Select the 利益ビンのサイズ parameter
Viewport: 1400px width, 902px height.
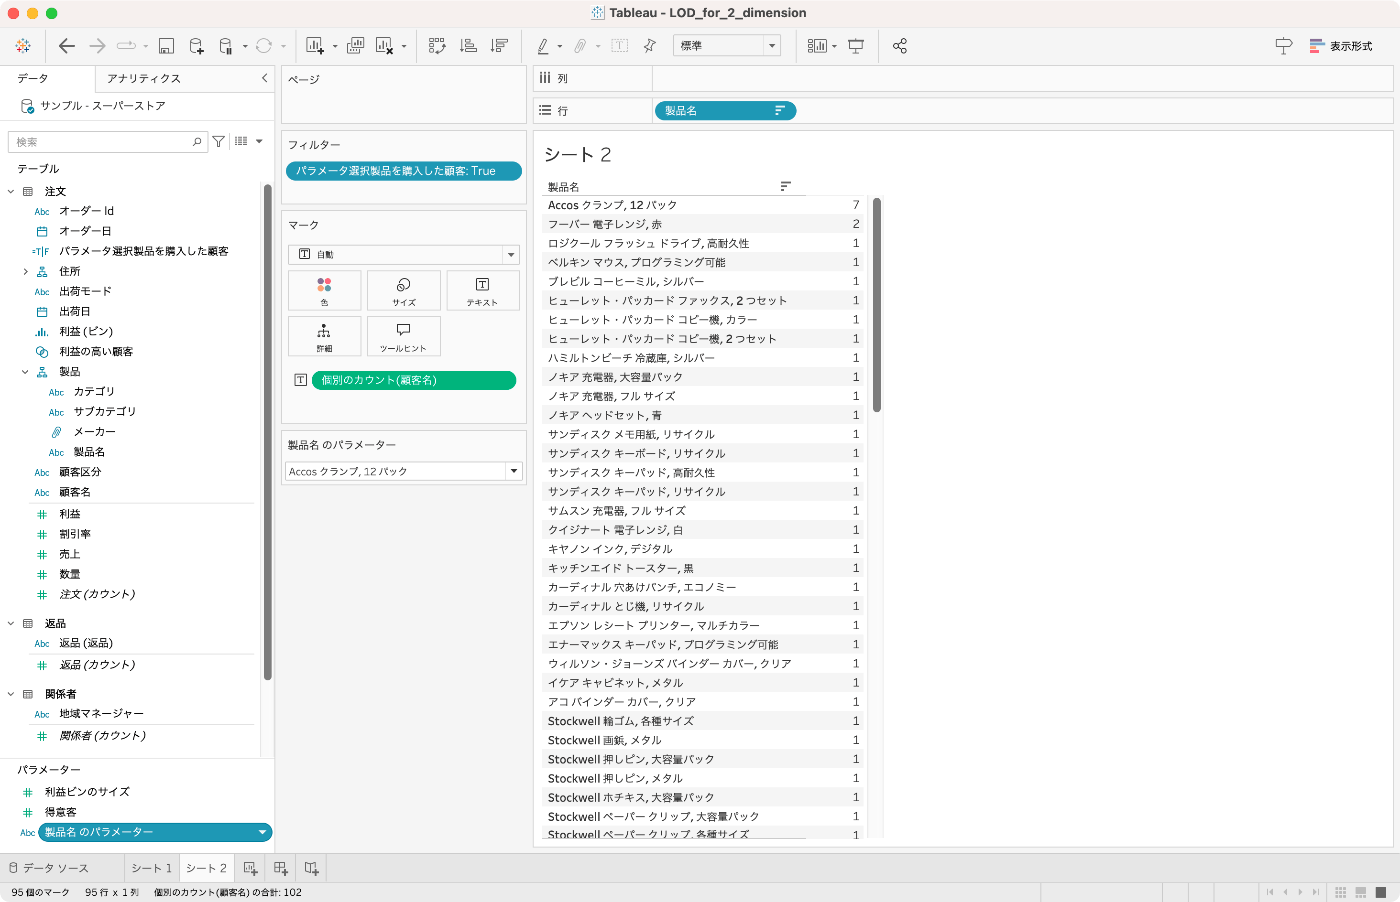87,791
